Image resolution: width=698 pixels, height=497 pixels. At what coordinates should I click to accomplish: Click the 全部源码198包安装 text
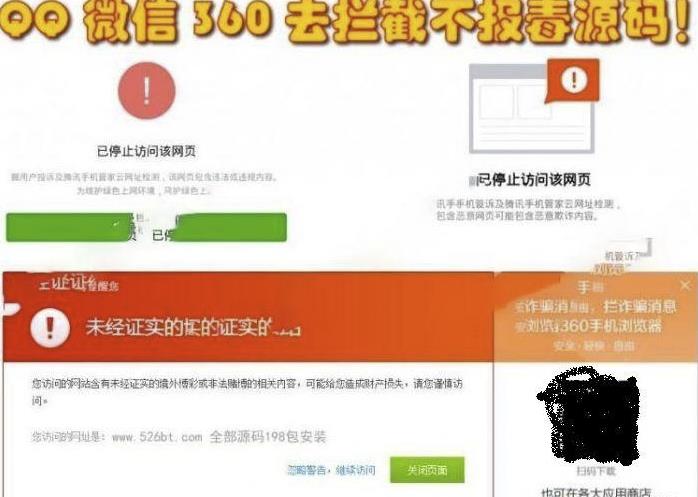tap(268, 436)
